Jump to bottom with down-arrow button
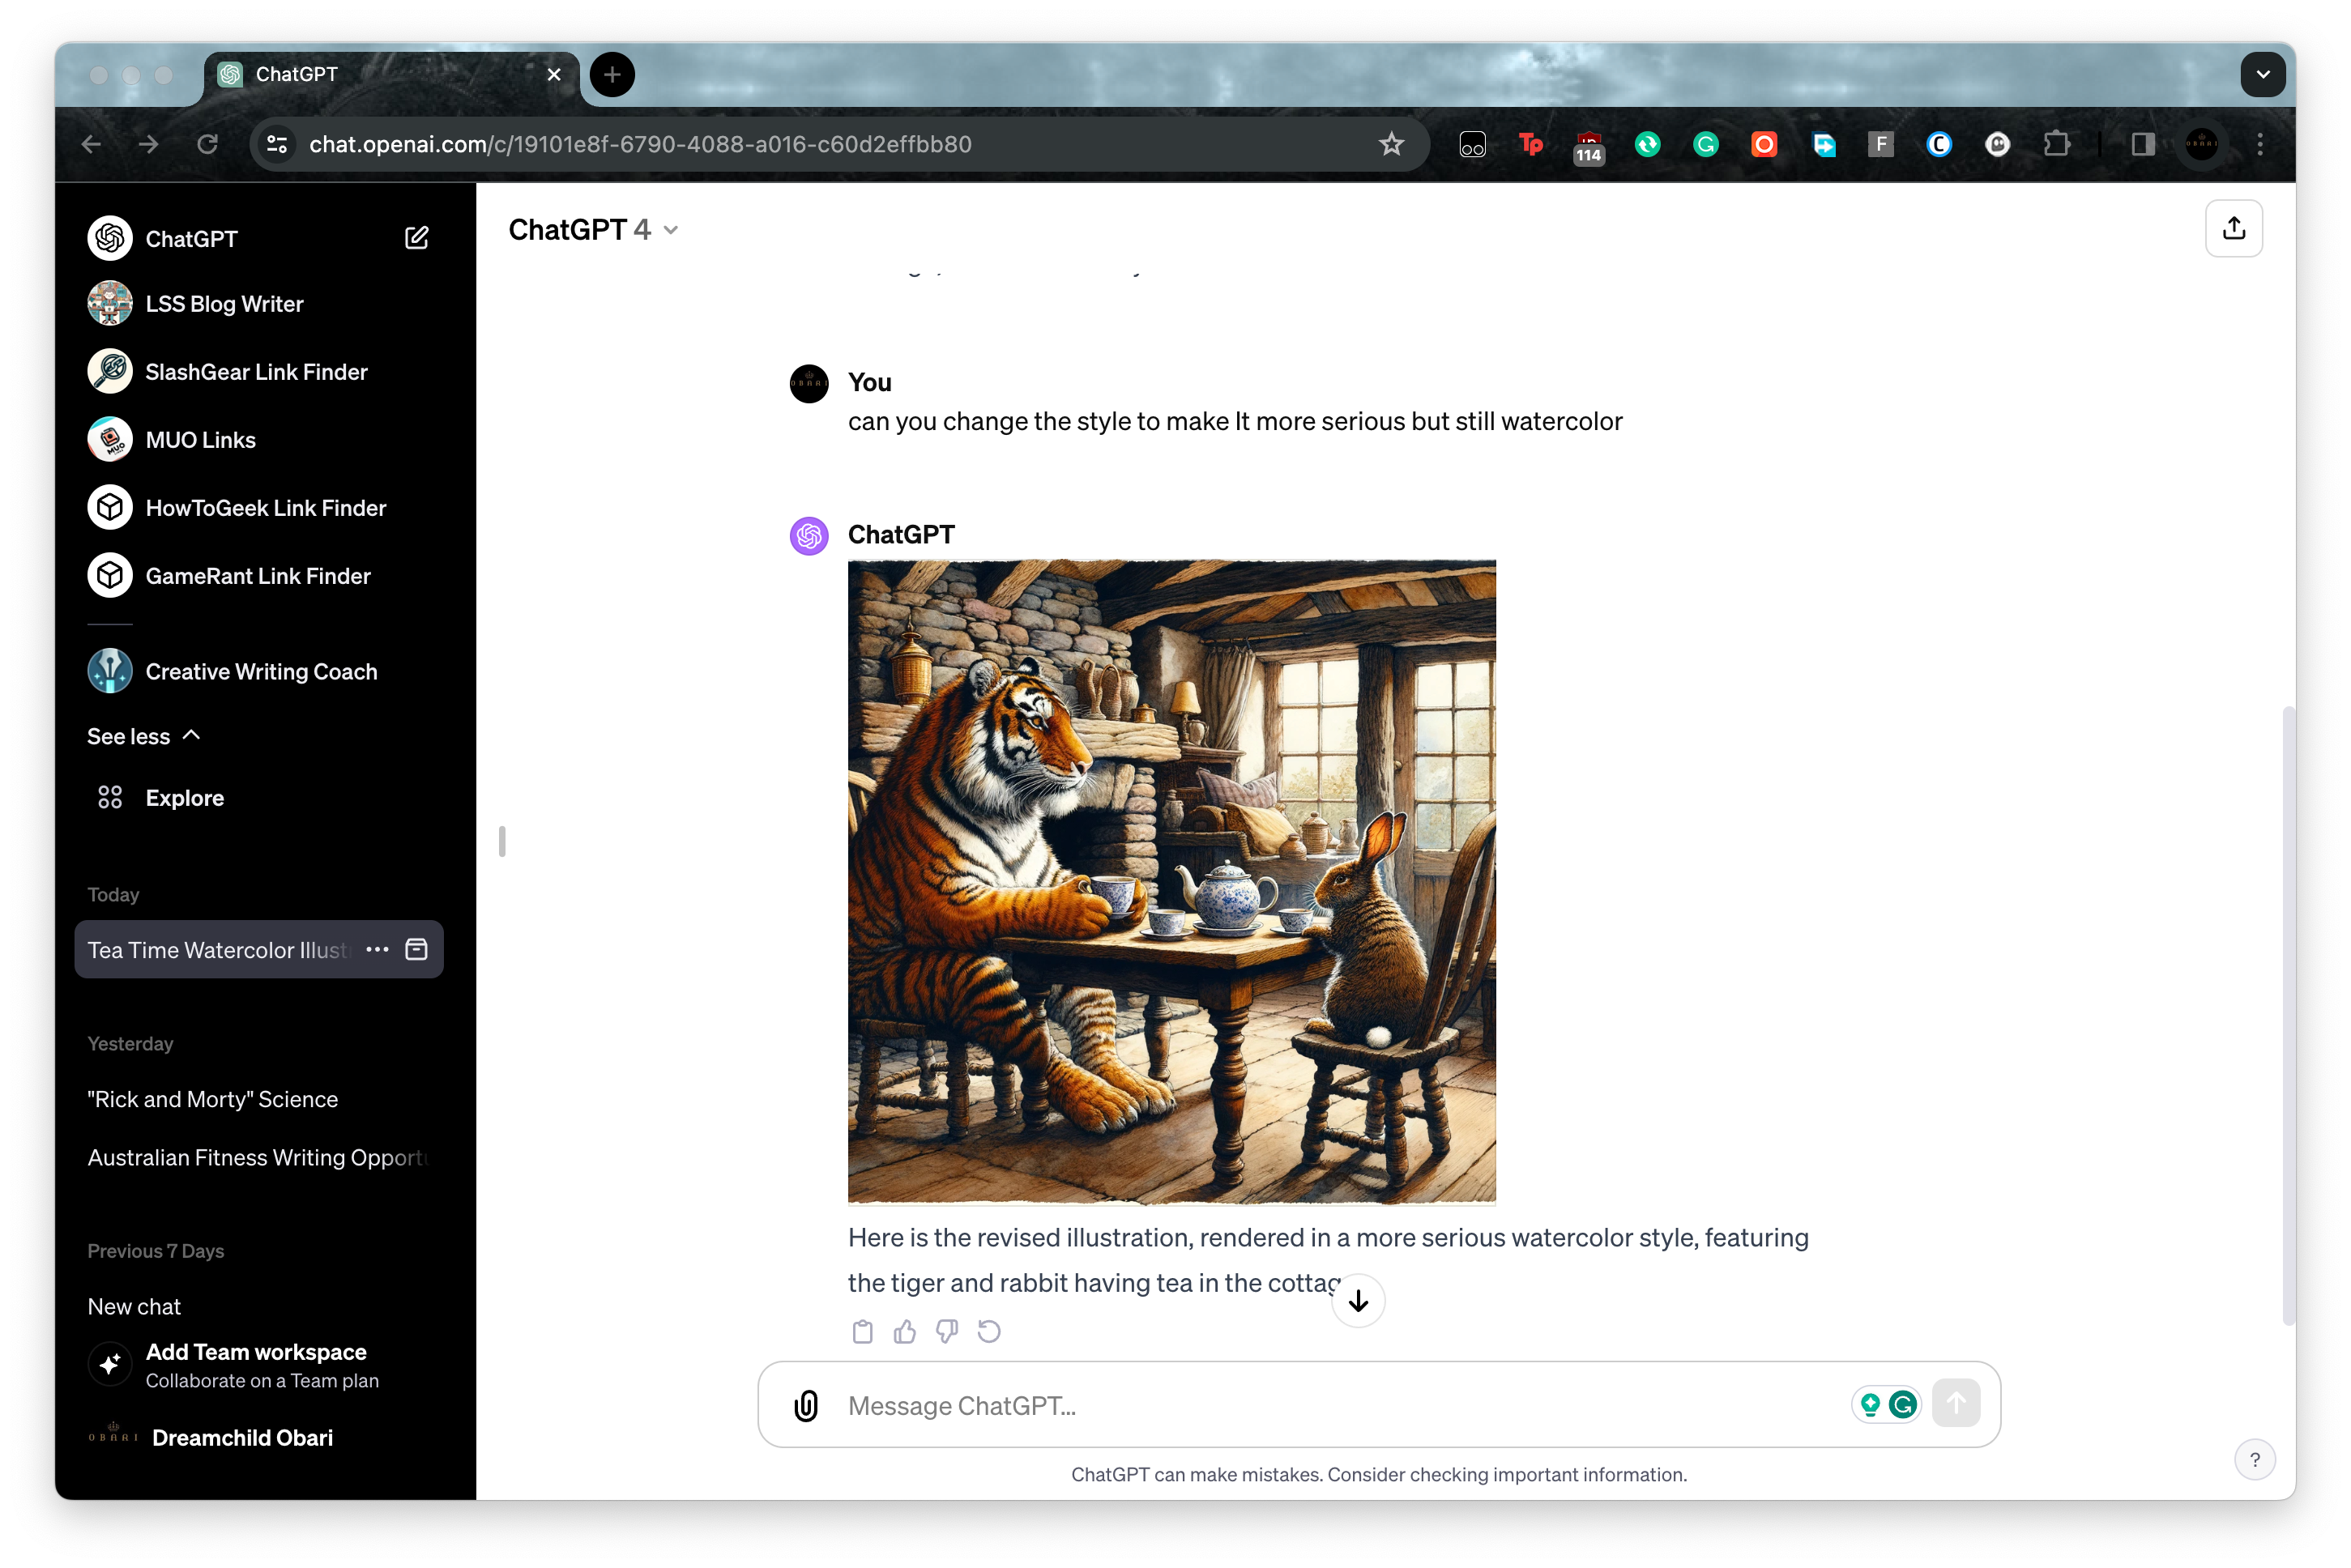 [1357, 1301]
